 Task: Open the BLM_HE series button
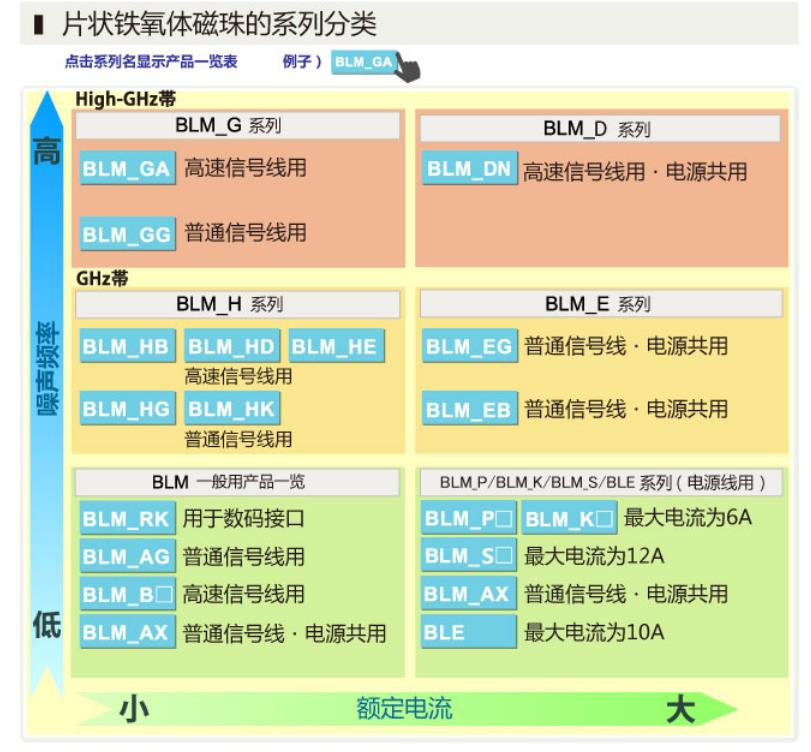pyautogui.click(x=335, y=347)
